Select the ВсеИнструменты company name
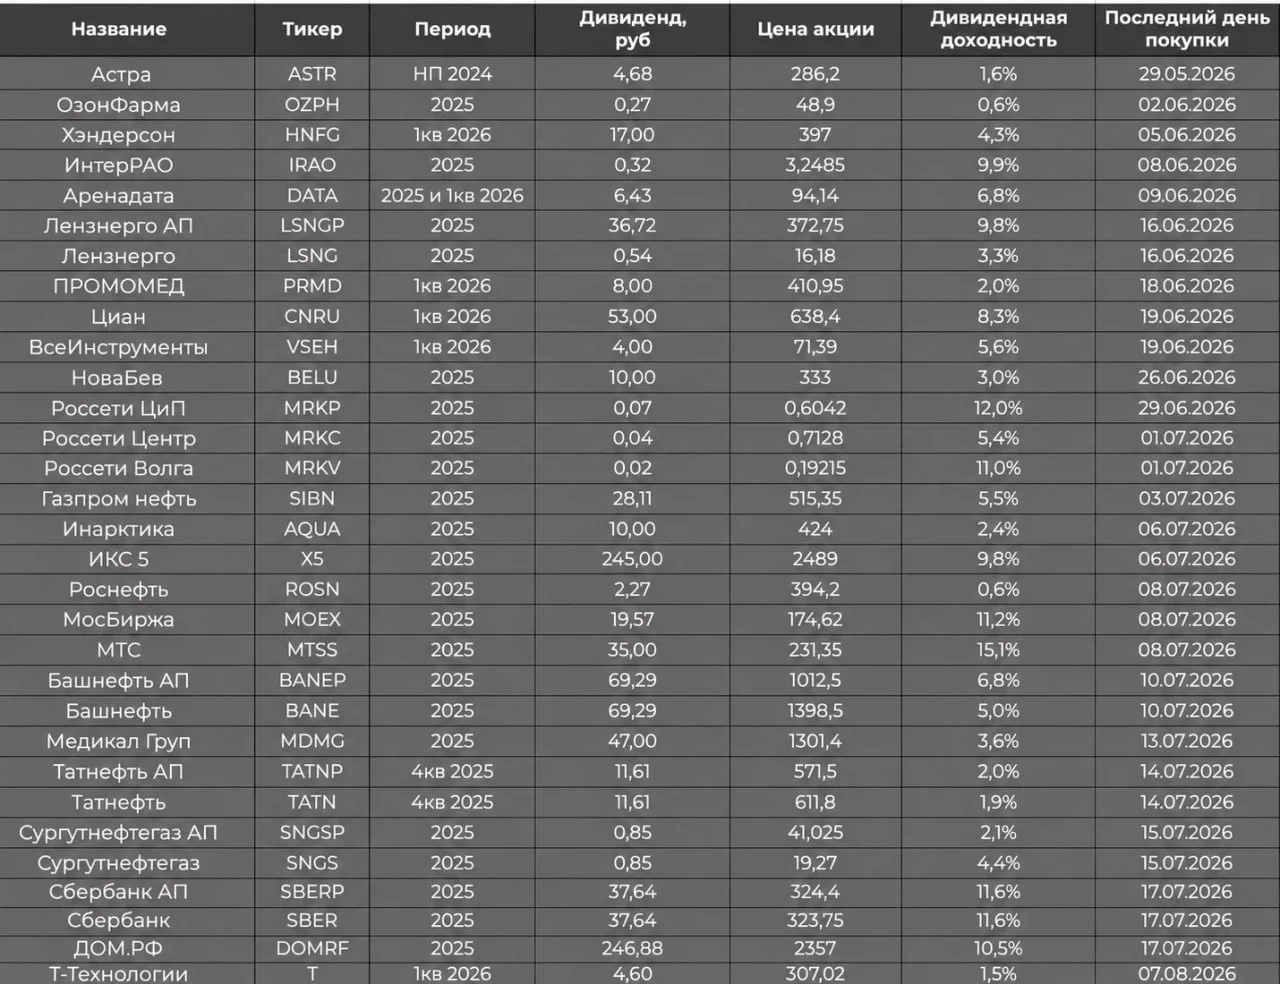This screenshot has height=984, width=1280. 118,347
